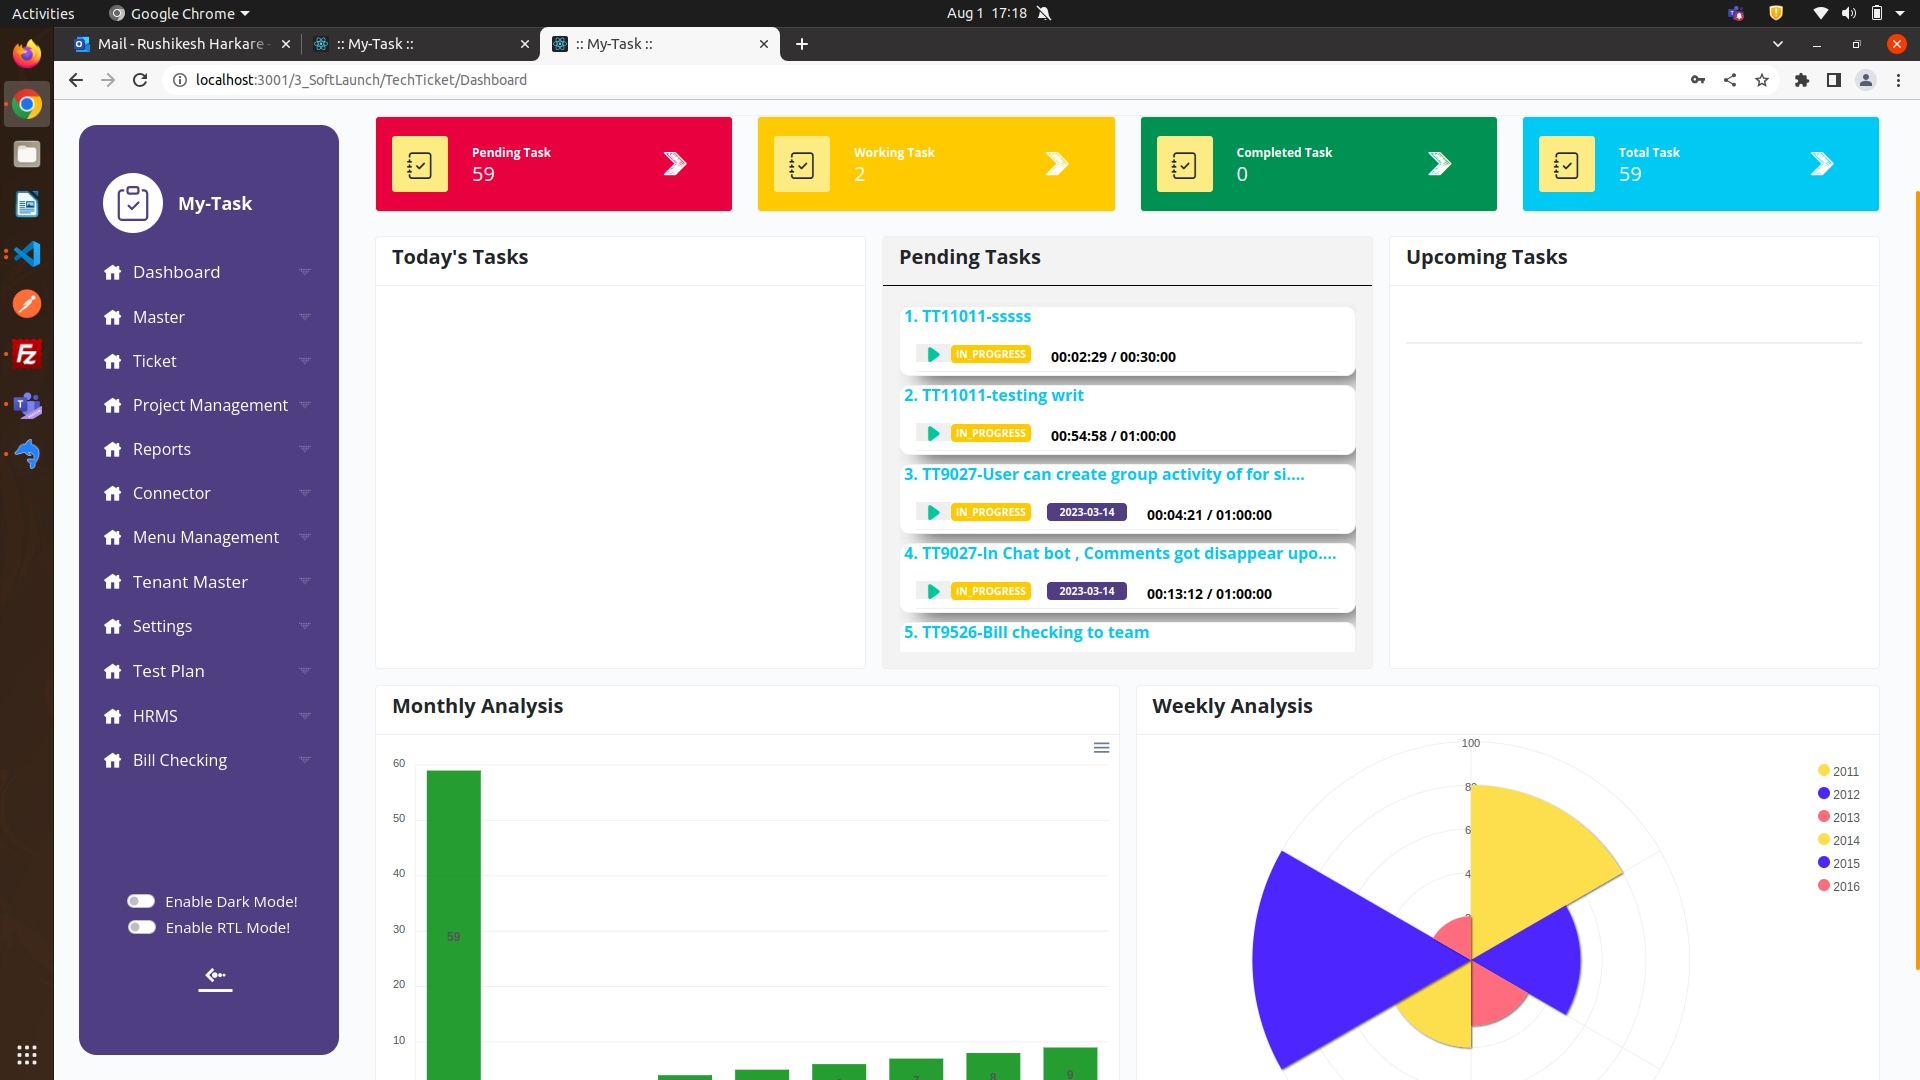Viewport: 1920px width, 1080px height.
Task: Click the Total Task card arrow icon
Action: pyautogui.click(x=1822, y=164)
